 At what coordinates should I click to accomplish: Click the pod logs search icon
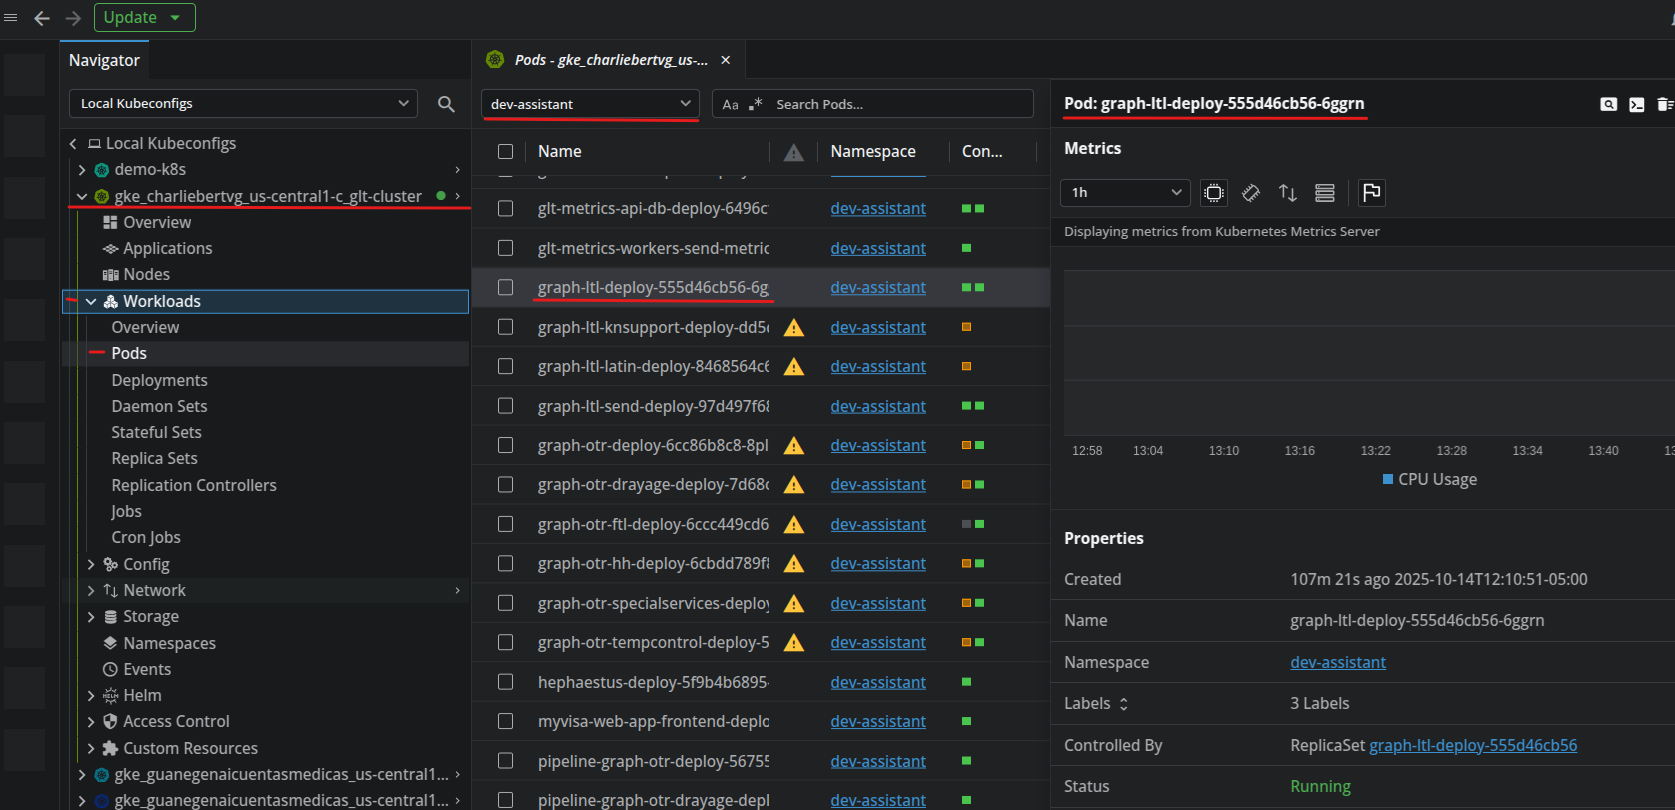pyautogui.click(x=1608, y=104)
